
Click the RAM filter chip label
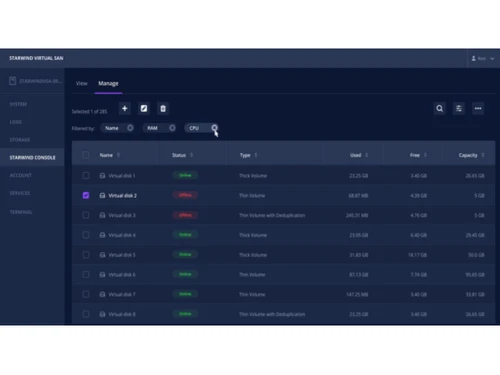pos(152,128)
